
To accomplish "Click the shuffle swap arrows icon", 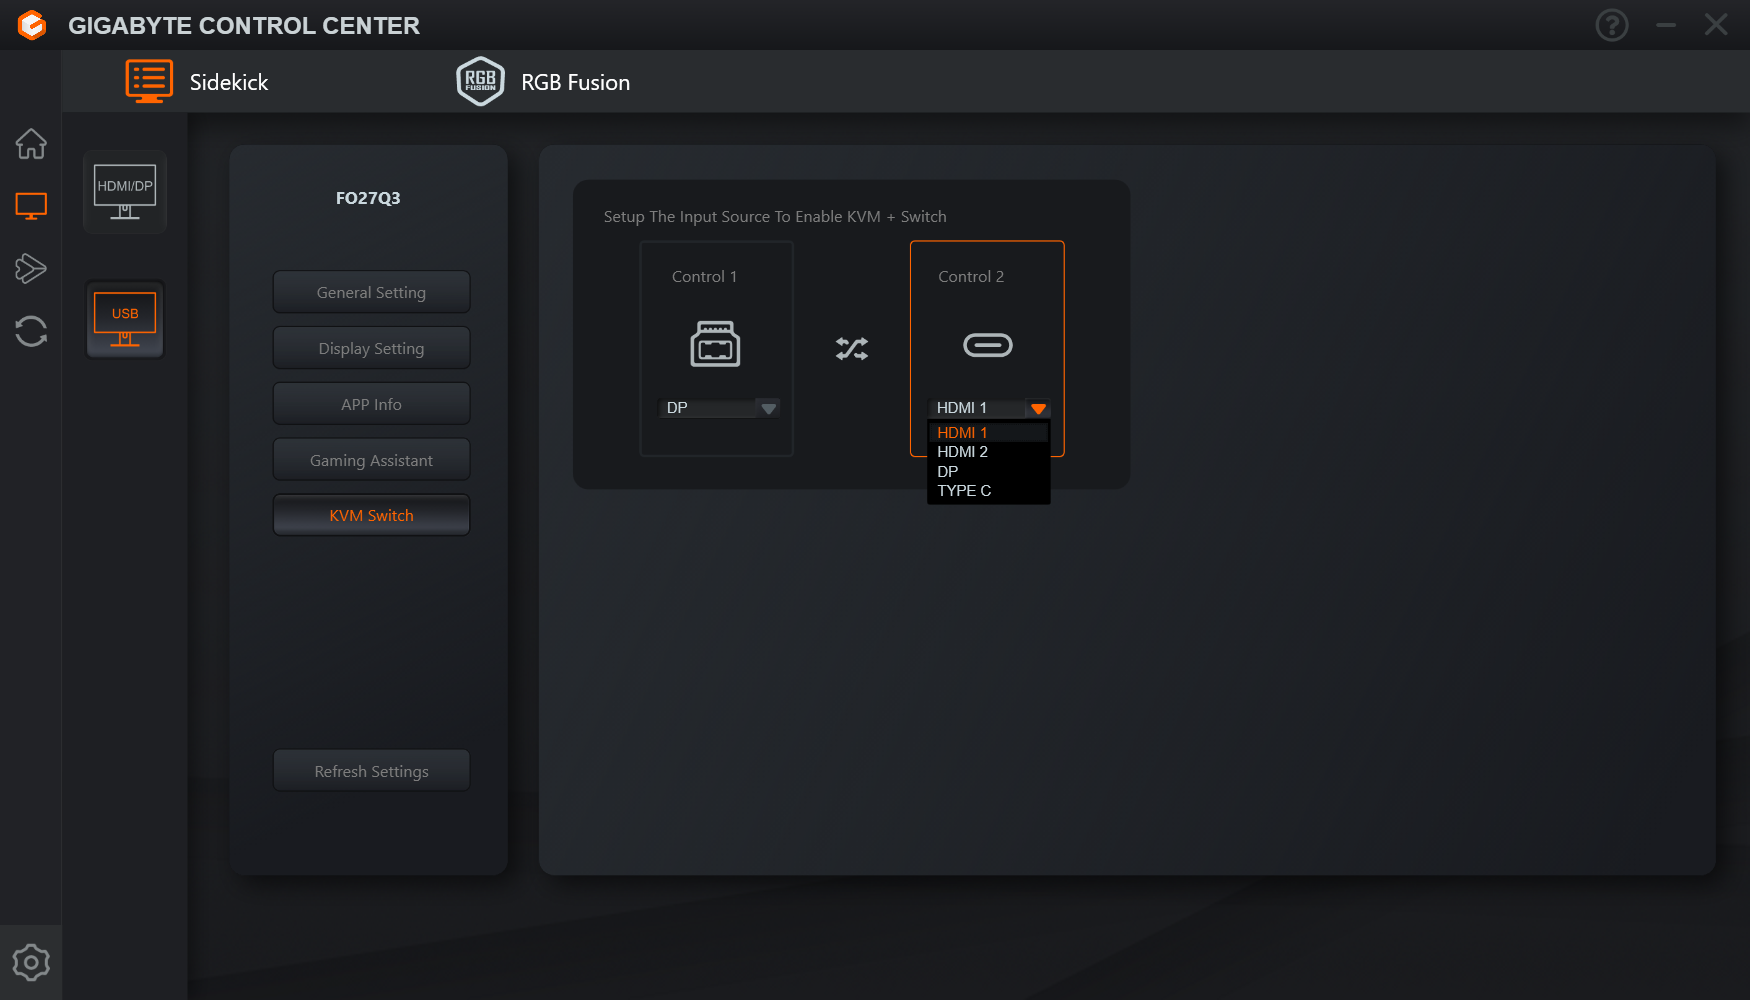I will [x=852, y=348].
